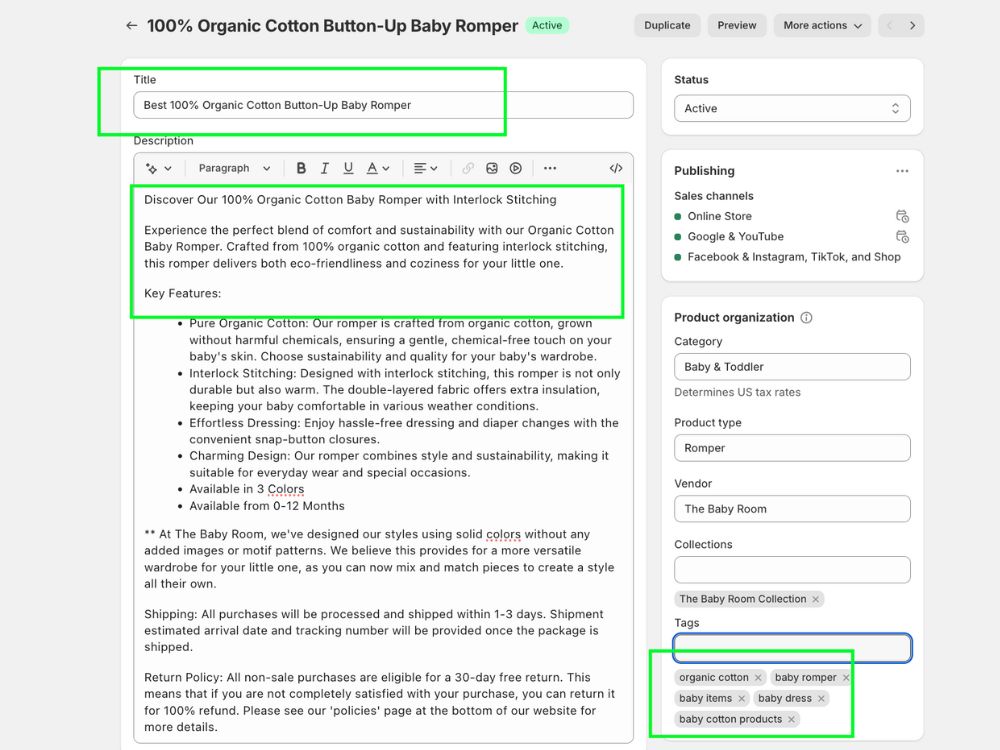Click the 'Determines US tax rates' note
The width and height of the screenshot is (1000, 750).
(737, 392)
